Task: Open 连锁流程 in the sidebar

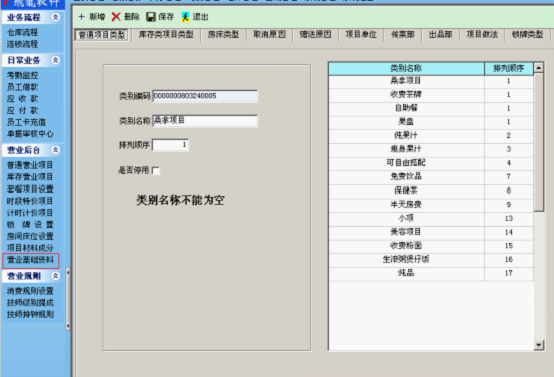Action: [22, 45]
